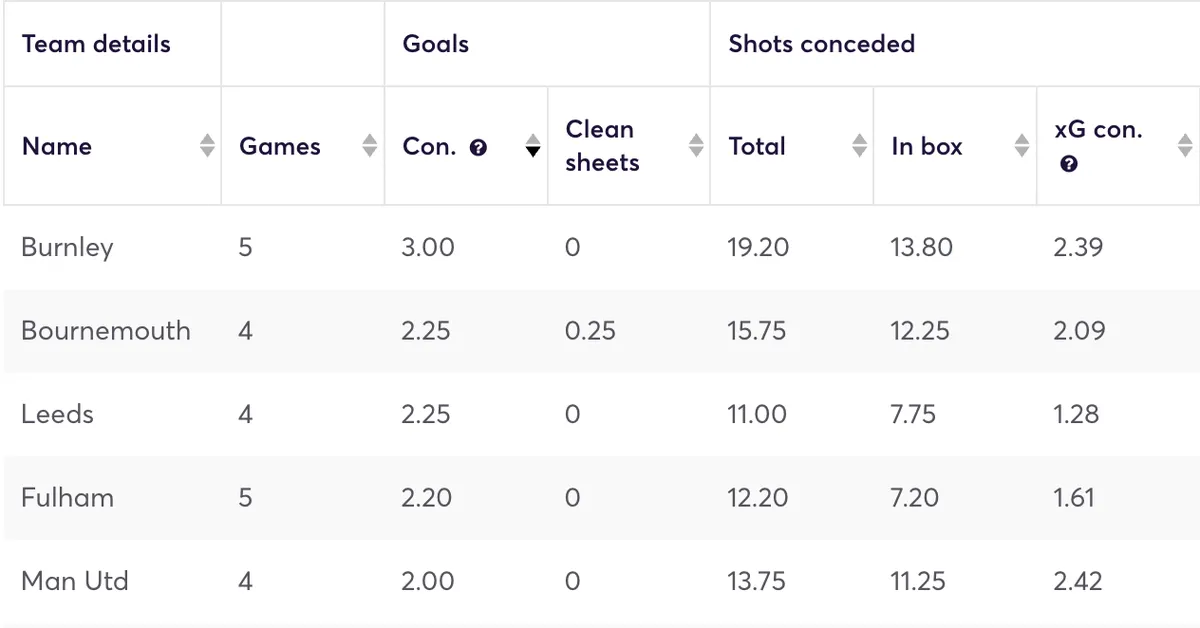The height and width of the screenshot is (628, 1200).
Task: Click the sort arrows beside Name
Action: tap(207, 146)
